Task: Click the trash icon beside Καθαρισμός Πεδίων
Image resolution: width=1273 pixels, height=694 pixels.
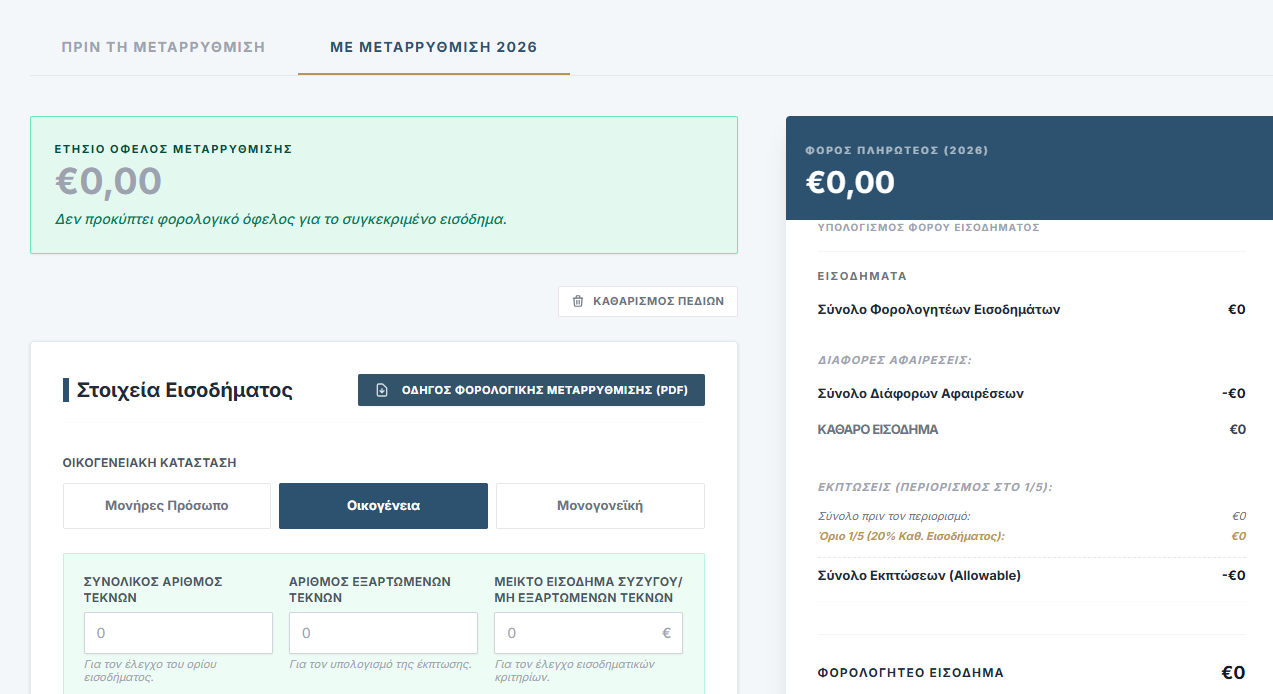Action: [x=578, y=301]
